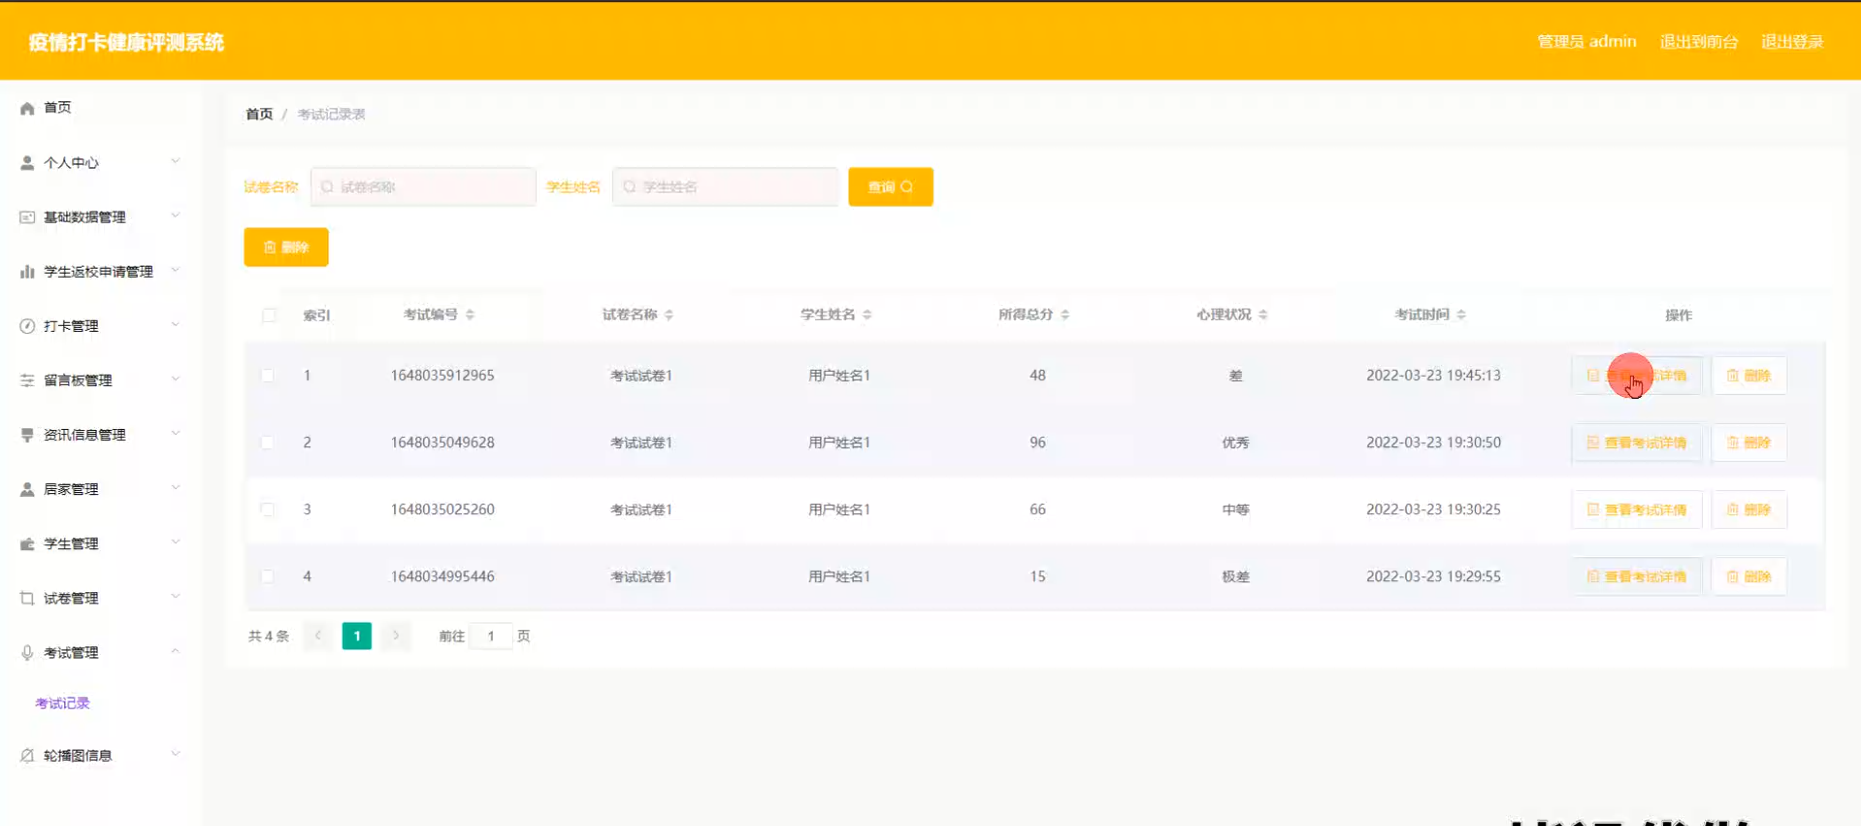1861x826 pixels.
Task: Go to next page with right arrow
Action: [396, 636]
